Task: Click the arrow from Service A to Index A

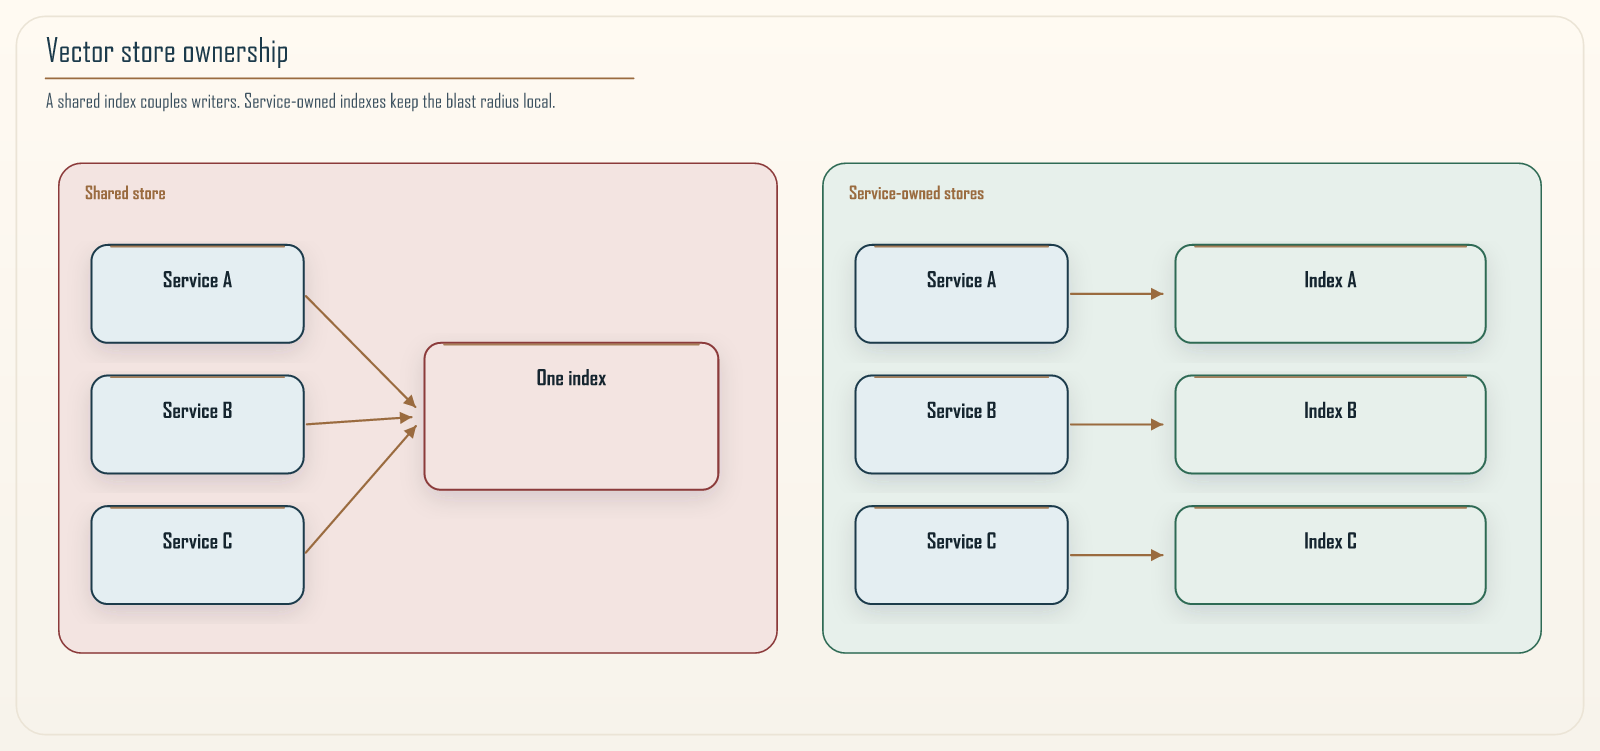Action: [x=1117, y=294]
